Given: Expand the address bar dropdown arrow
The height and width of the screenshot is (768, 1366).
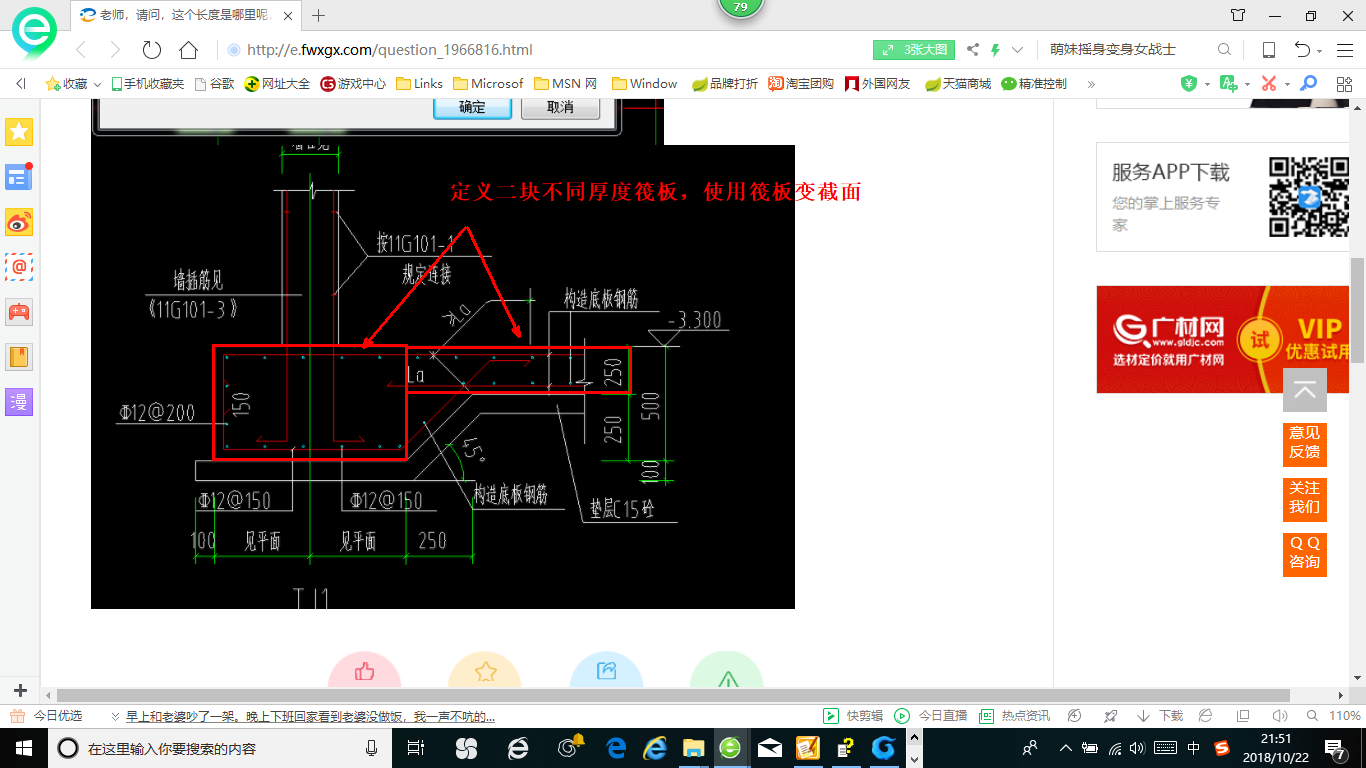Looking at the screenshot, I should pyautogui.click(x=1018, y=50).
